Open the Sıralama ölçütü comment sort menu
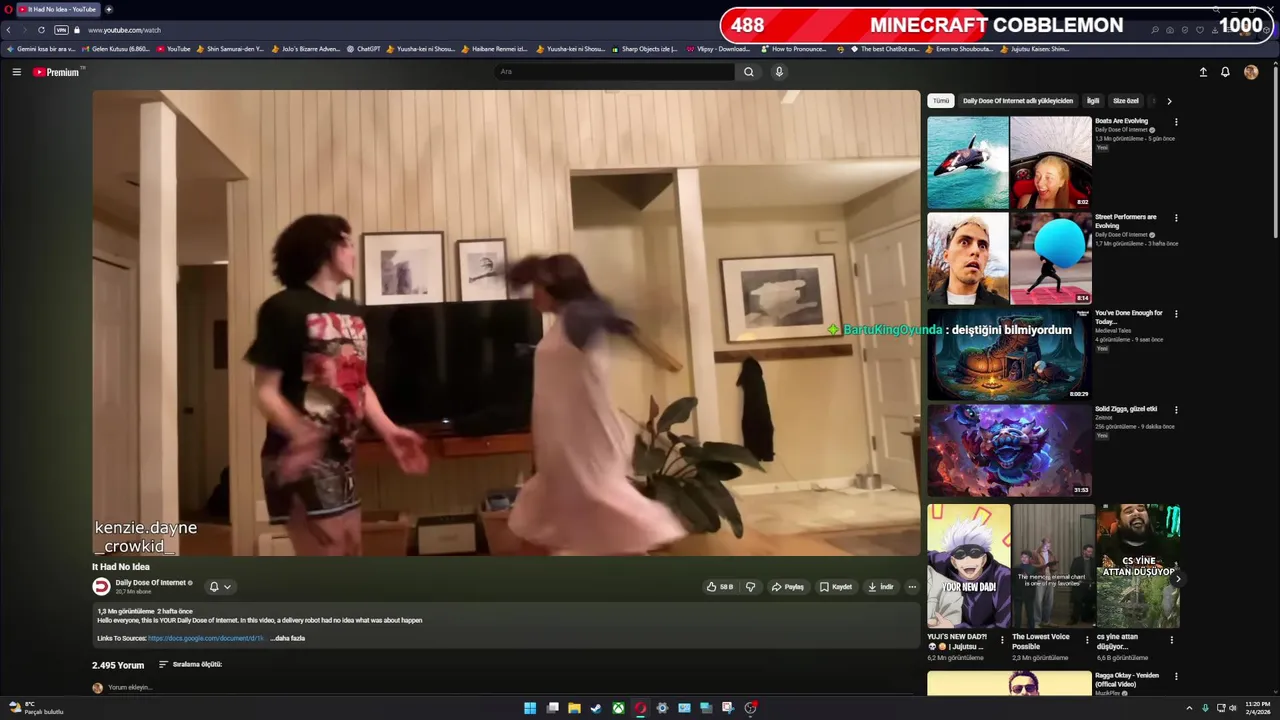Image resolution: width=1280 pixels, height=720 pixels. [190, 664]
